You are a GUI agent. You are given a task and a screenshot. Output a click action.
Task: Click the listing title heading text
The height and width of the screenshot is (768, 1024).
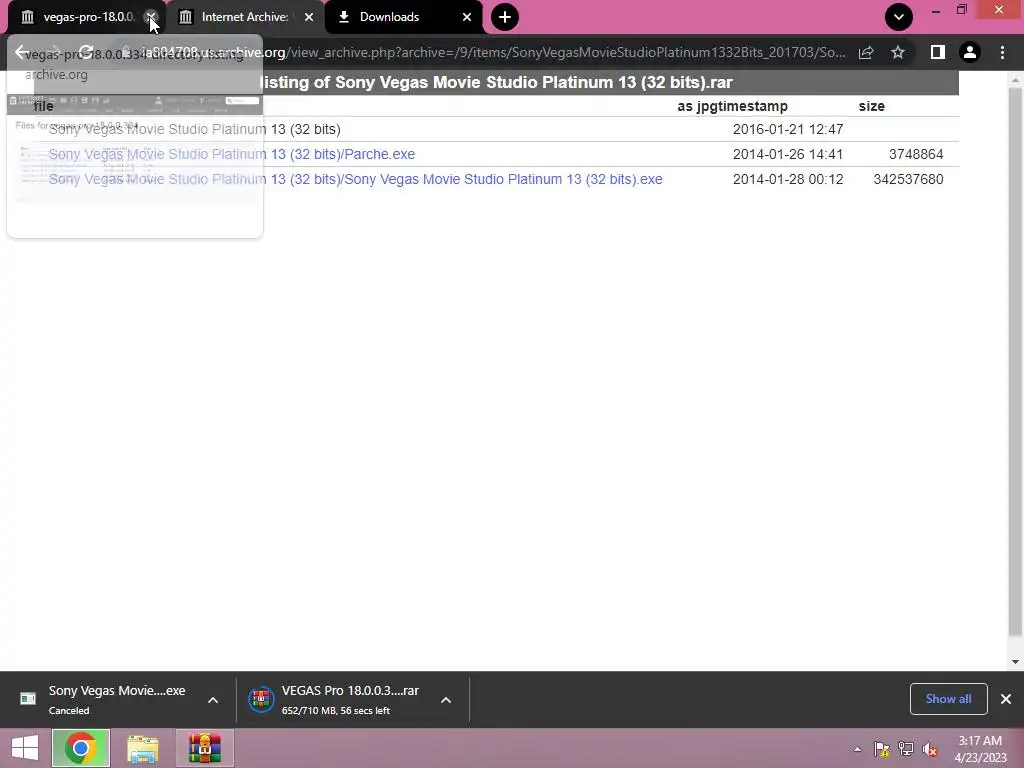pos(496,82)
